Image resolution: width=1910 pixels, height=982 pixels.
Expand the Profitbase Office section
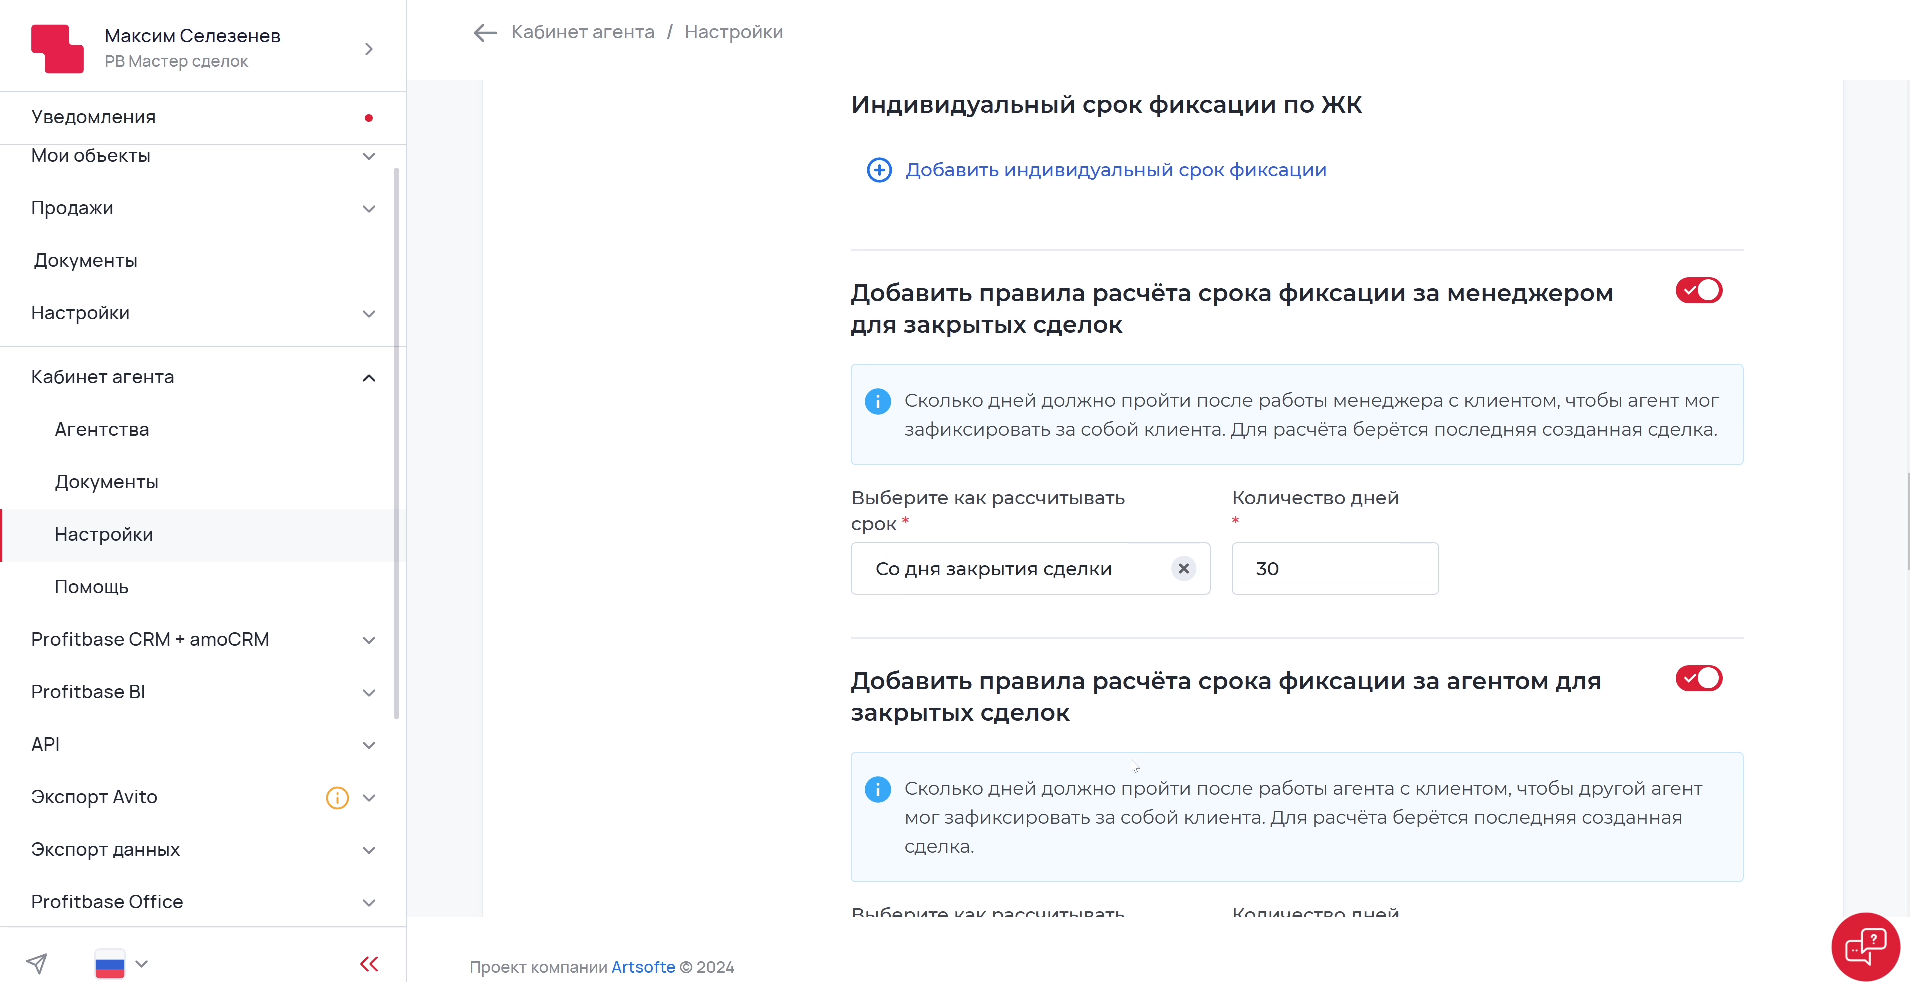(x=369, y=903)
